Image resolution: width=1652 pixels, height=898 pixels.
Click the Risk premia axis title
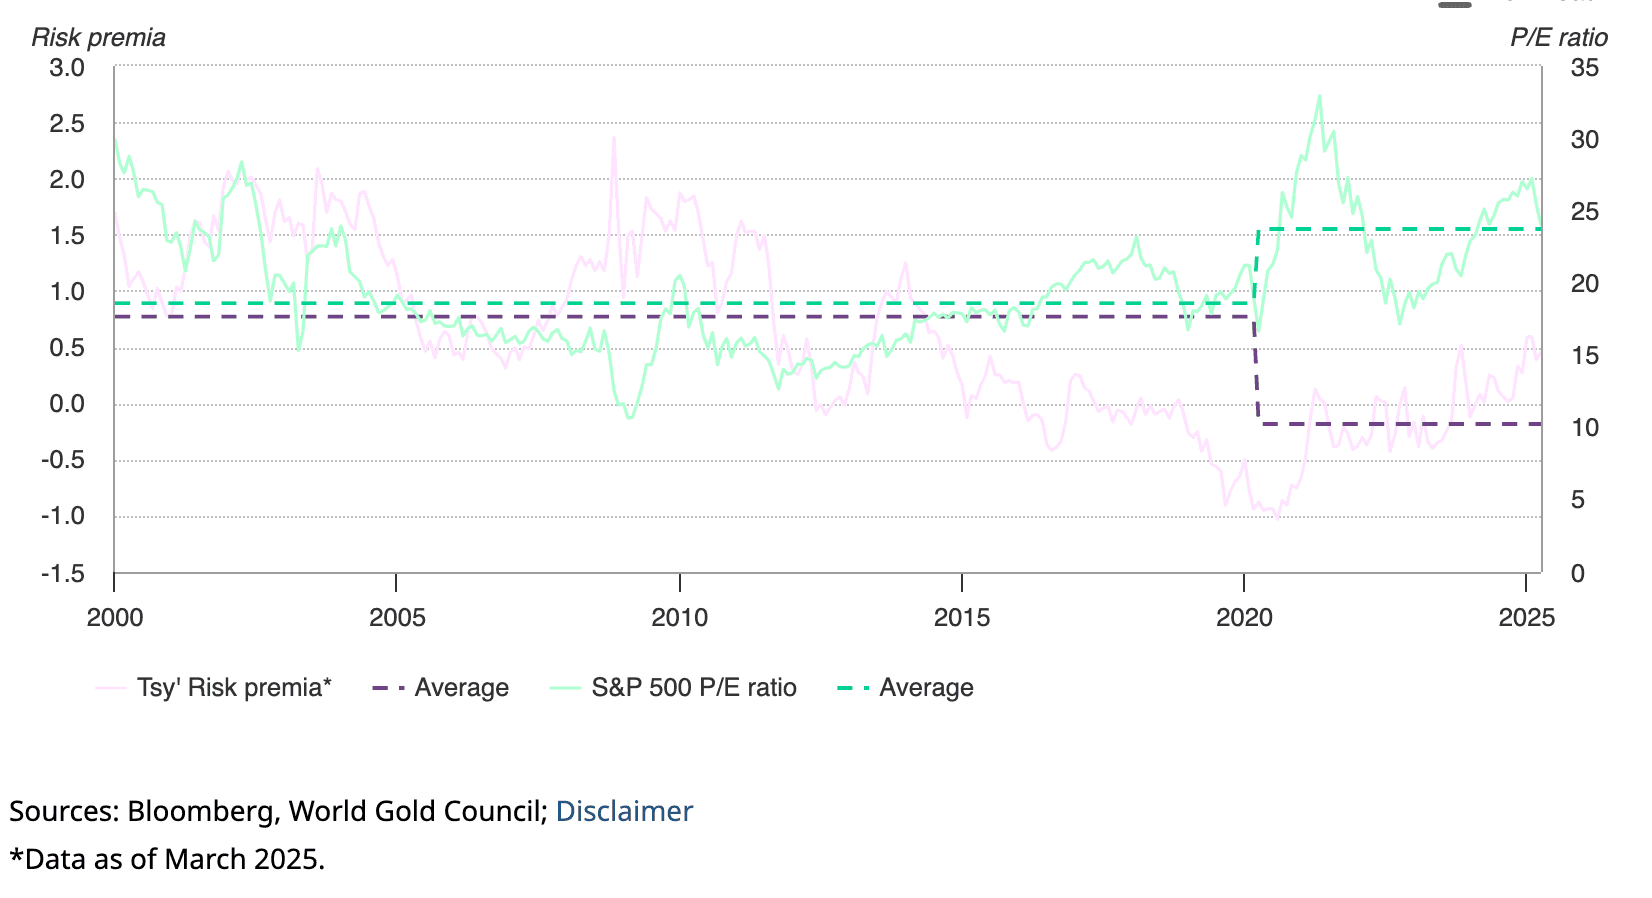pyautogui.click(x=98, y=38)
